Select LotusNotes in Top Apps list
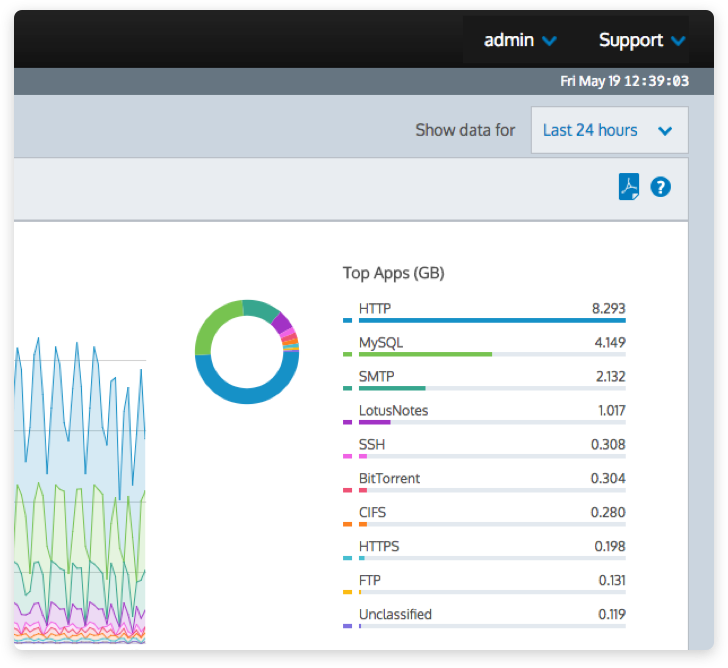The image size is (728, 668). click(x=393, y=410)
